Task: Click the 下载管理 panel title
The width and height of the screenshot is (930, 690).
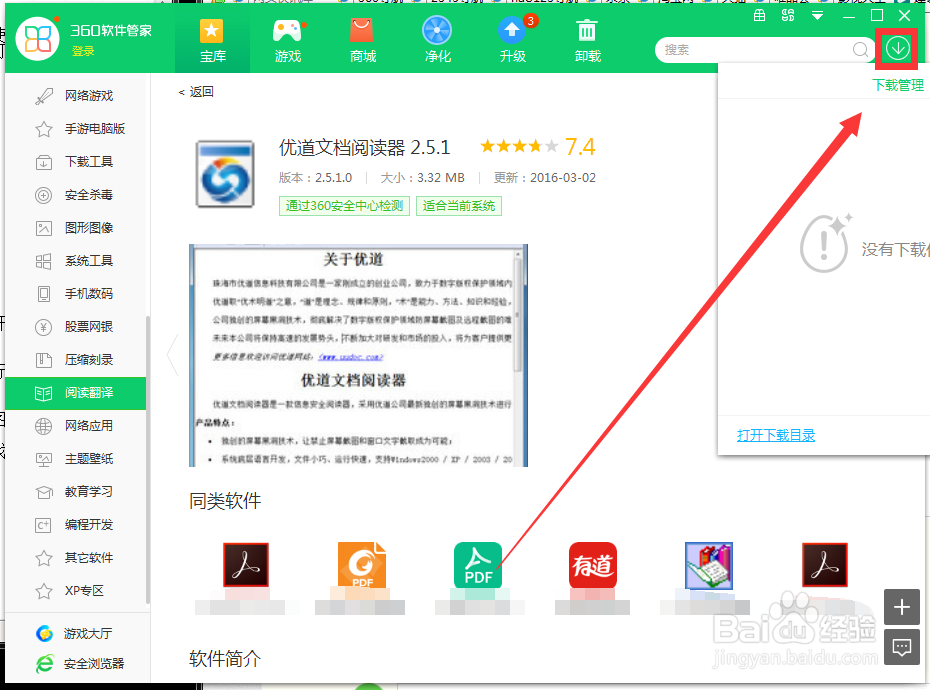Action: pyautogui.click(x=897, y=85)
